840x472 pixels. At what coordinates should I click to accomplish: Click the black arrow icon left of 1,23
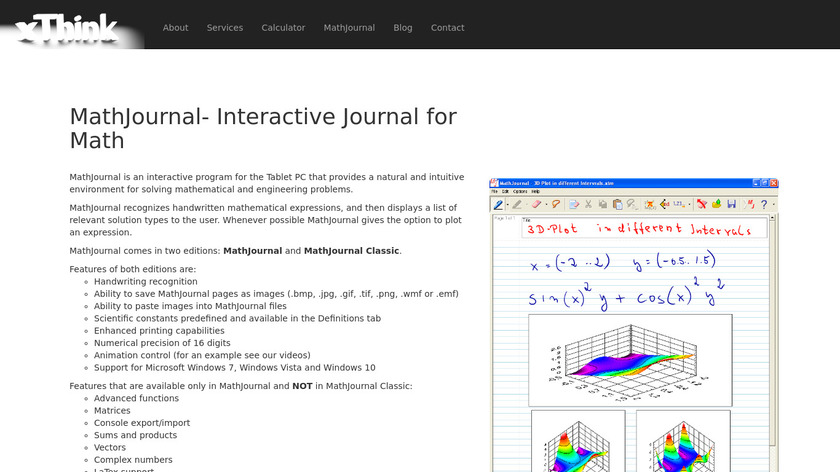(x=664, y=204)
